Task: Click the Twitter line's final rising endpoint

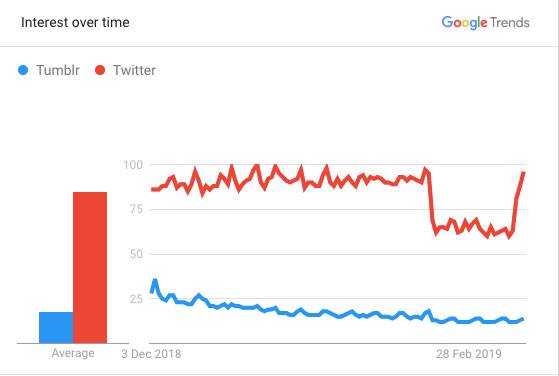Action: click(x=523, y=173)
